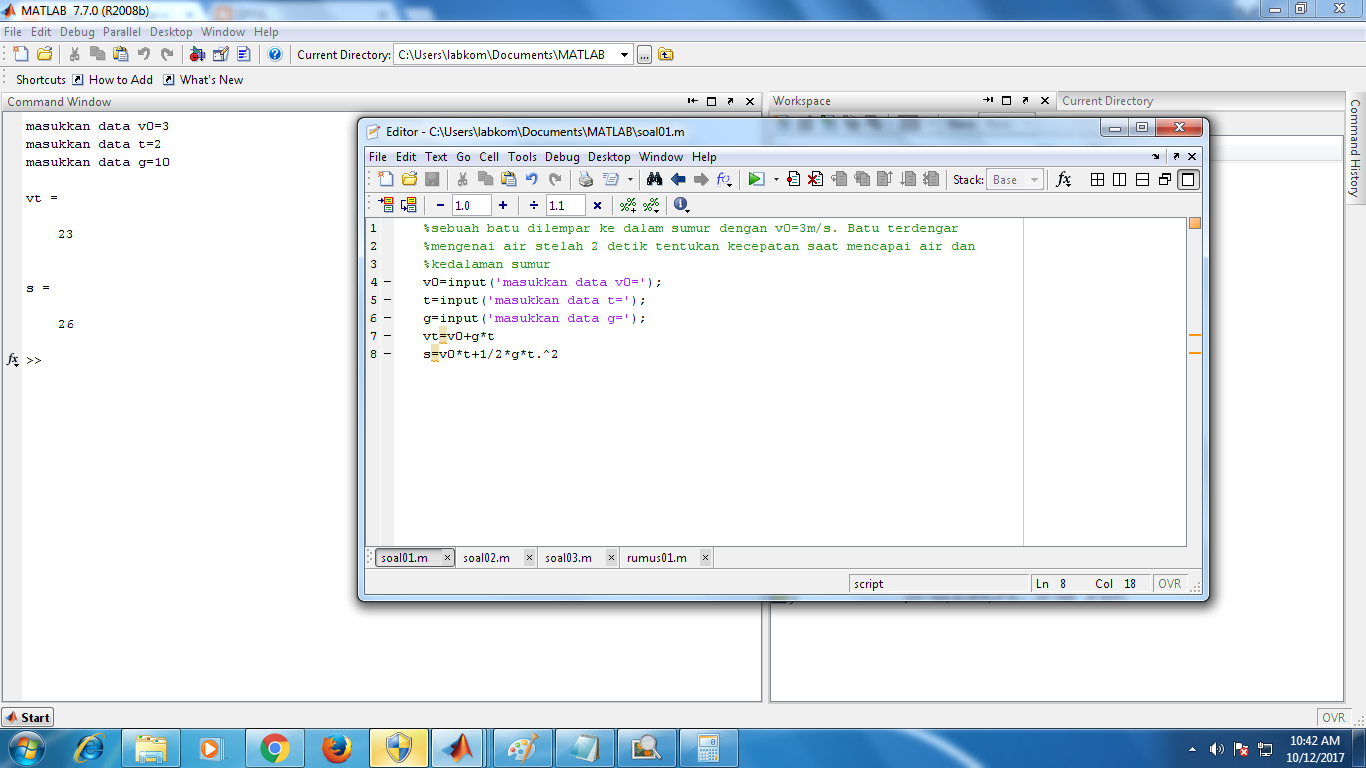Click the new file icon in MATLAB toolbar
This screenshot has height=768, width=1366.
(x=21, y=54)
